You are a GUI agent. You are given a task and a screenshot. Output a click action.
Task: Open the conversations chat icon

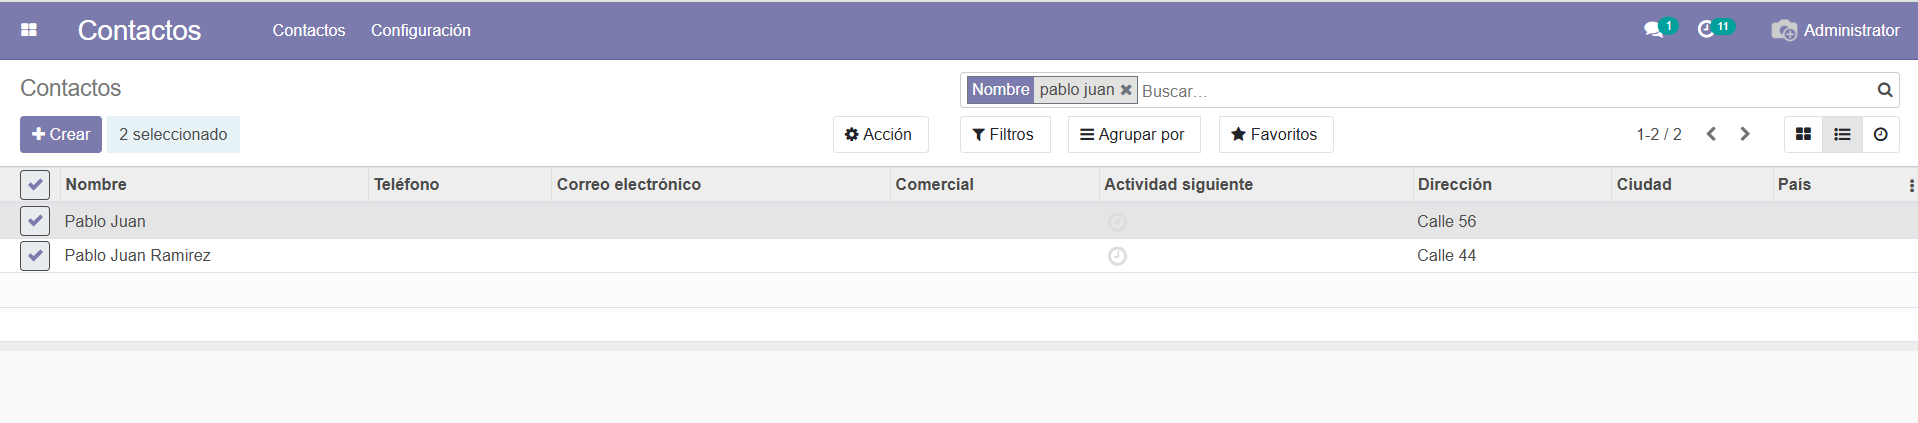(1653, 30)
